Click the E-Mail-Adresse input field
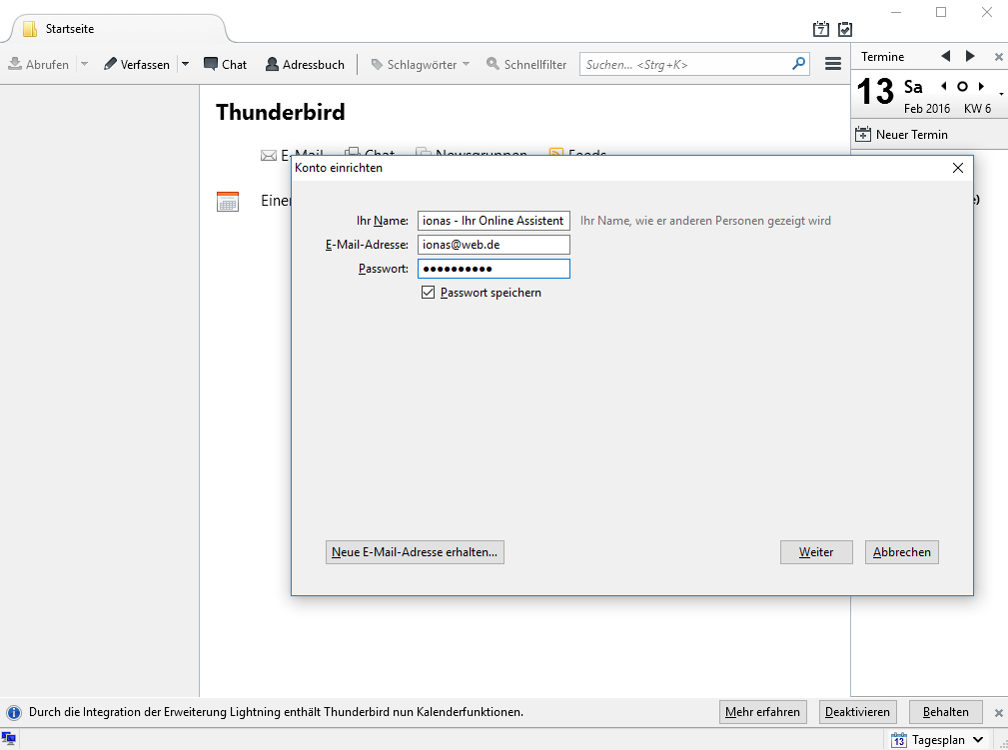Image resolution: width=1008 pixels, height=750 pixels. (494, 245)
